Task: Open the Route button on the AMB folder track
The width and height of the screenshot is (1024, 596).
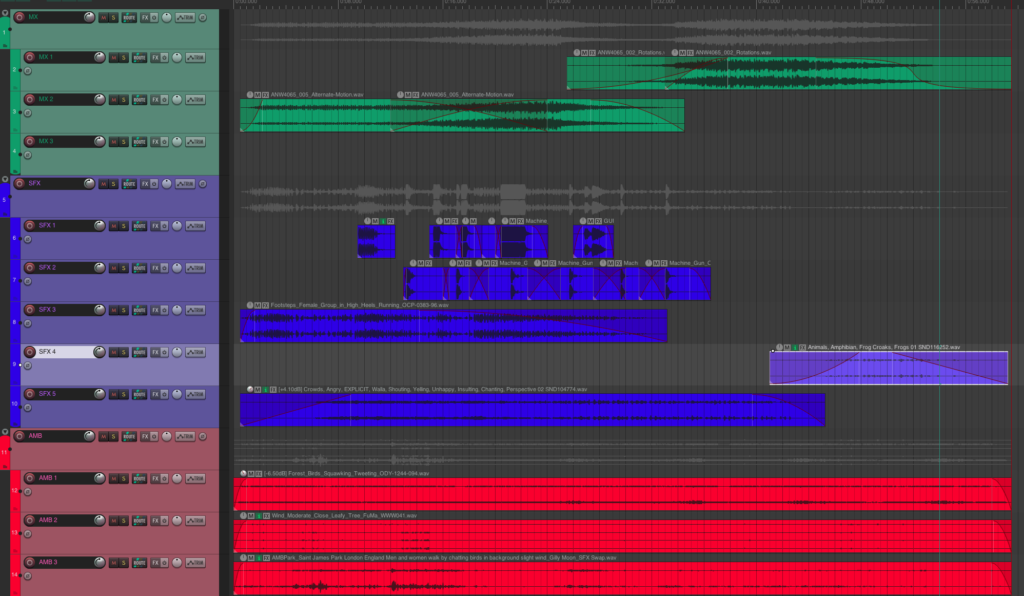Action: [129, 436]
